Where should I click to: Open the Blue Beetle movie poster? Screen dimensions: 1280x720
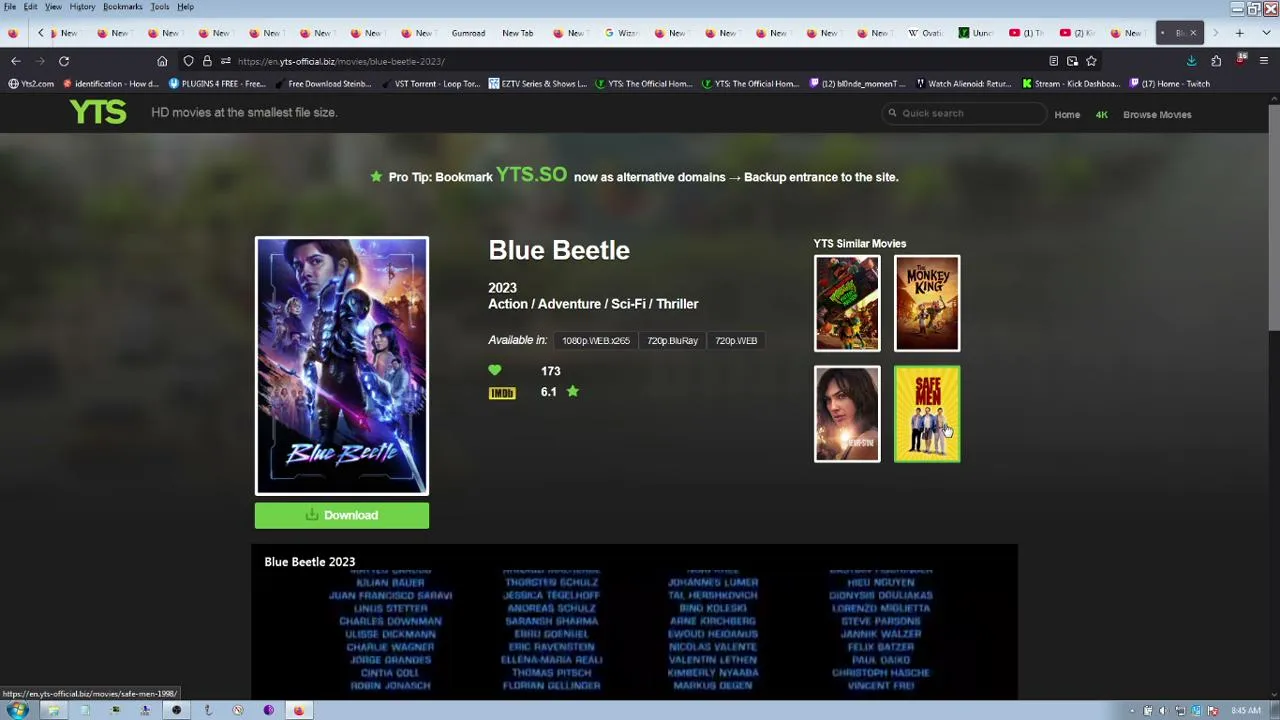click(x=342, y=366)
